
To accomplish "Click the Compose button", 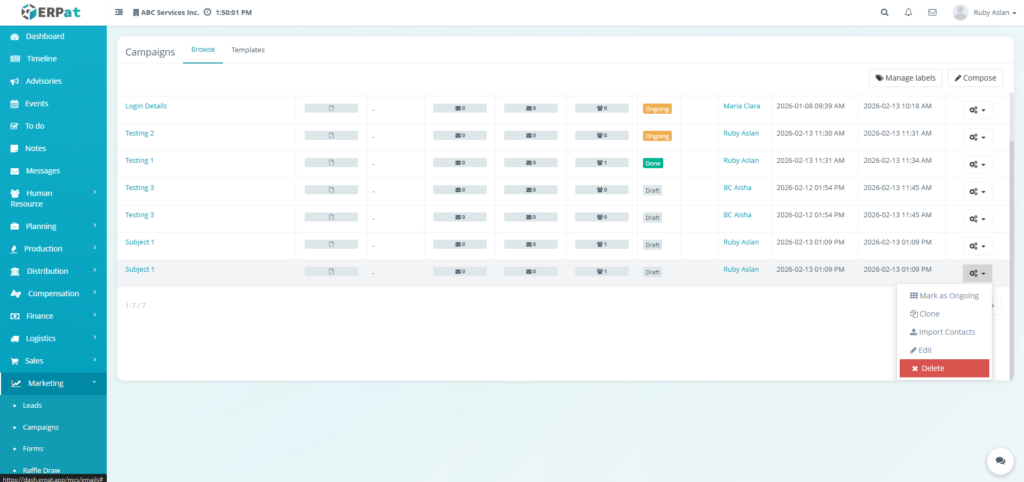I will point(975,77).
